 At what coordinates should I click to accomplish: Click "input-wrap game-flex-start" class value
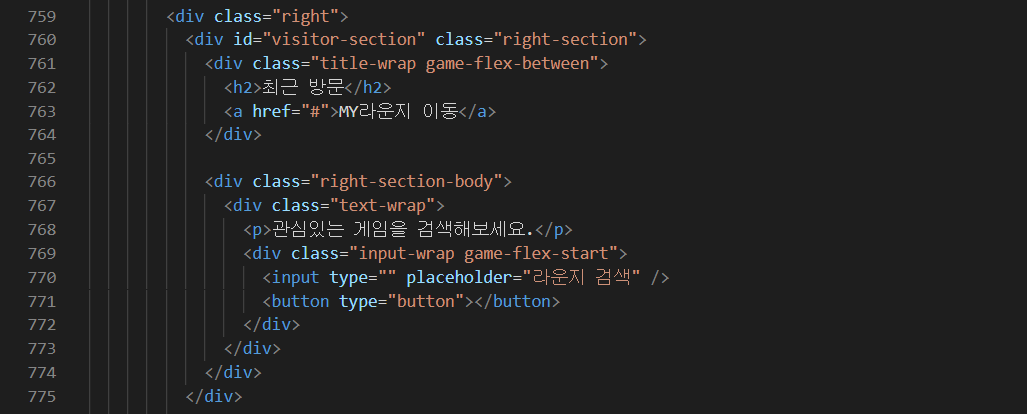pos(483,254)
